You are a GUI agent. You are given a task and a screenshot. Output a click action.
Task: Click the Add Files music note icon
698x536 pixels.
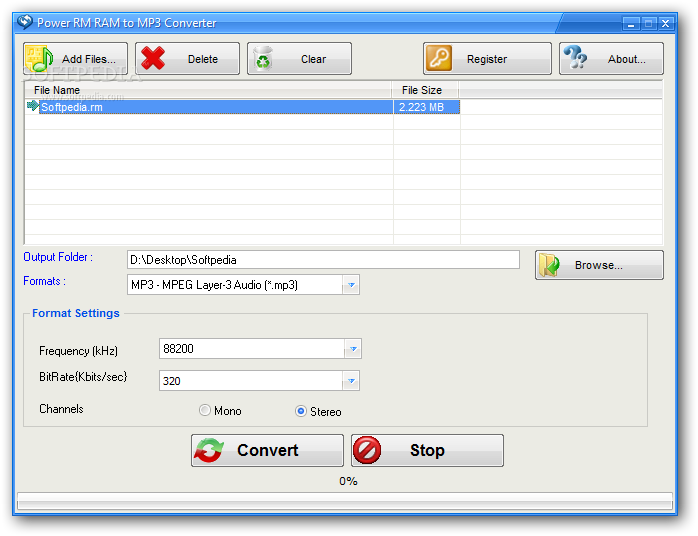(x=39, y=59)
